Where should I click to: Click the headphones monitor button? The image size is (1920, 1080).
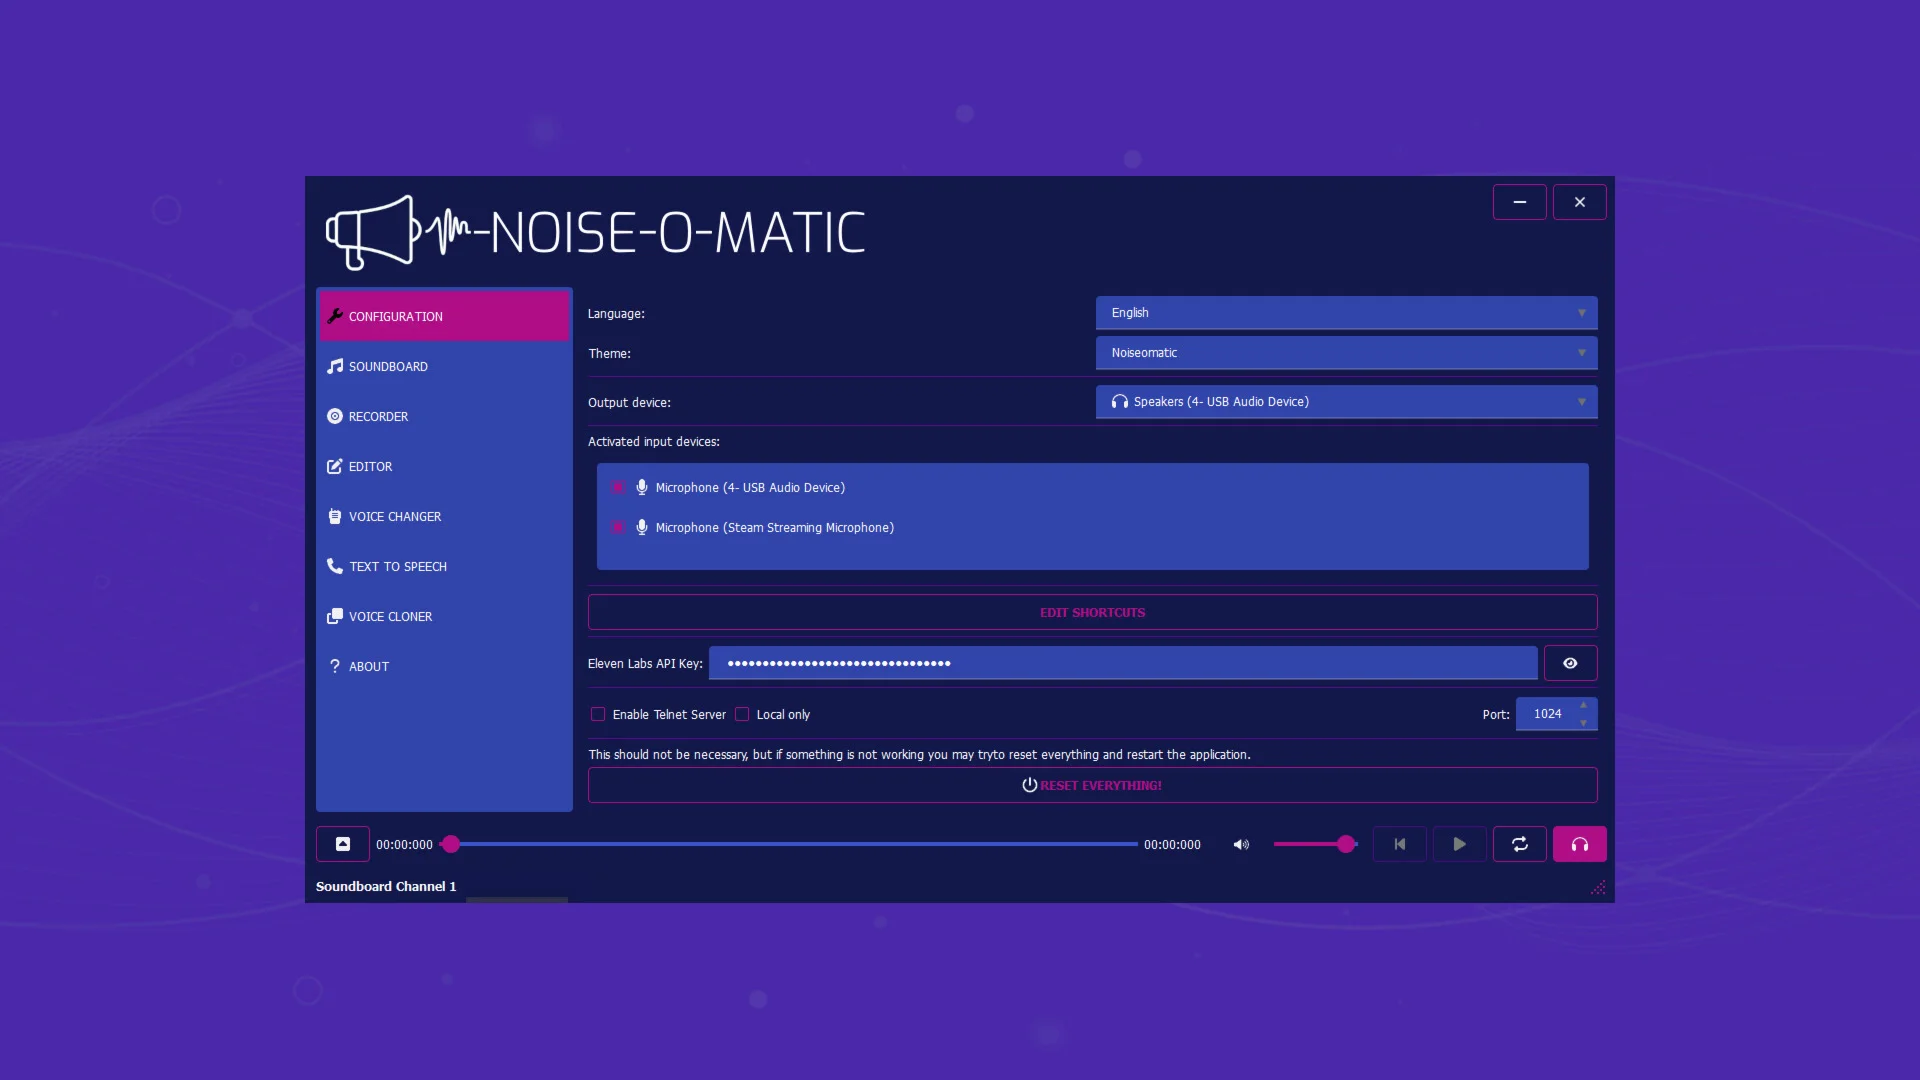coord(1579,844)
